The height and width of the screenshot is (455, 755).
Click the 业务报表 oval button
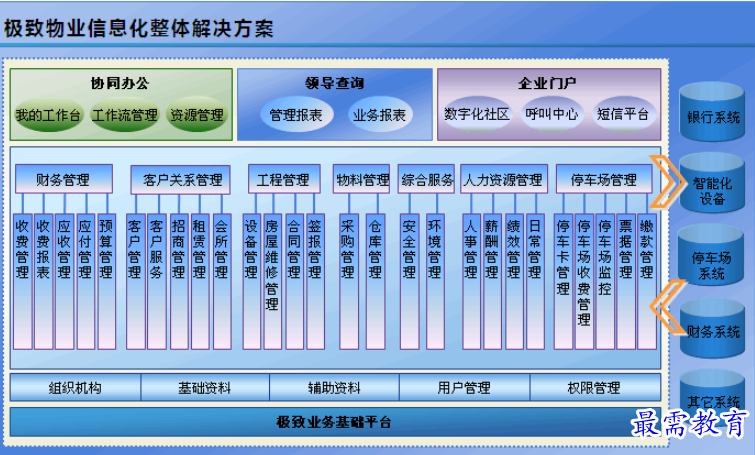pos(379,115)
